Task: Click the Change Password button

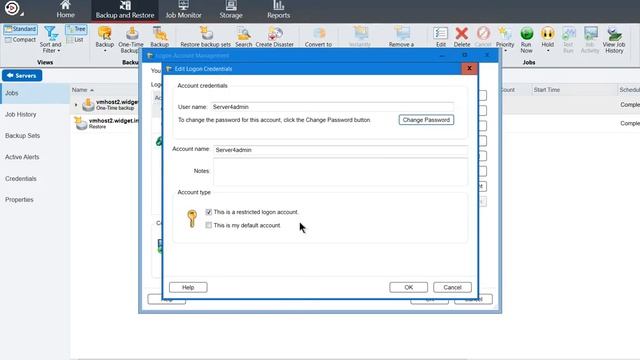Action: 426,120
